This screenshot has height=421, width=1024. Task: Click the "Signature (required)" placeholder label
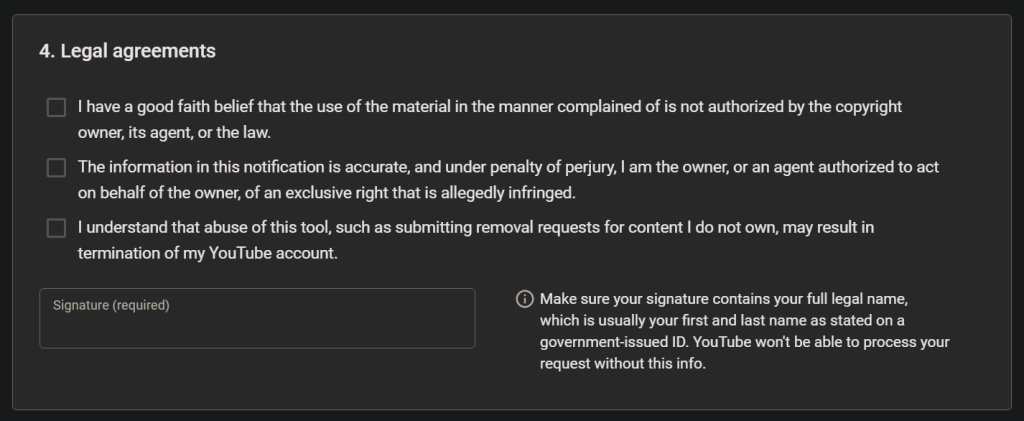[x=111, y=305]
